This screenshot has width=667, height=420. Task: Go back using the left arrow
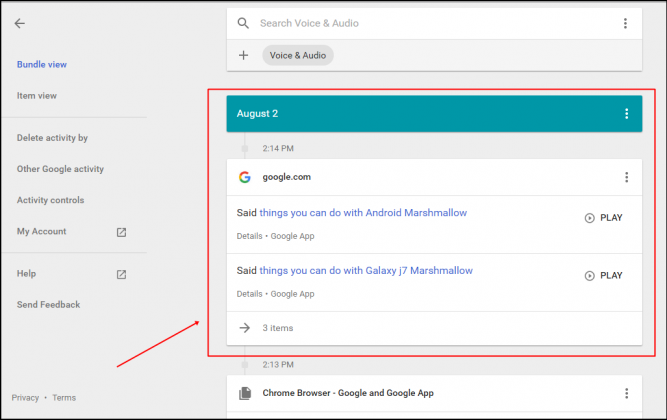pos(20,23)
